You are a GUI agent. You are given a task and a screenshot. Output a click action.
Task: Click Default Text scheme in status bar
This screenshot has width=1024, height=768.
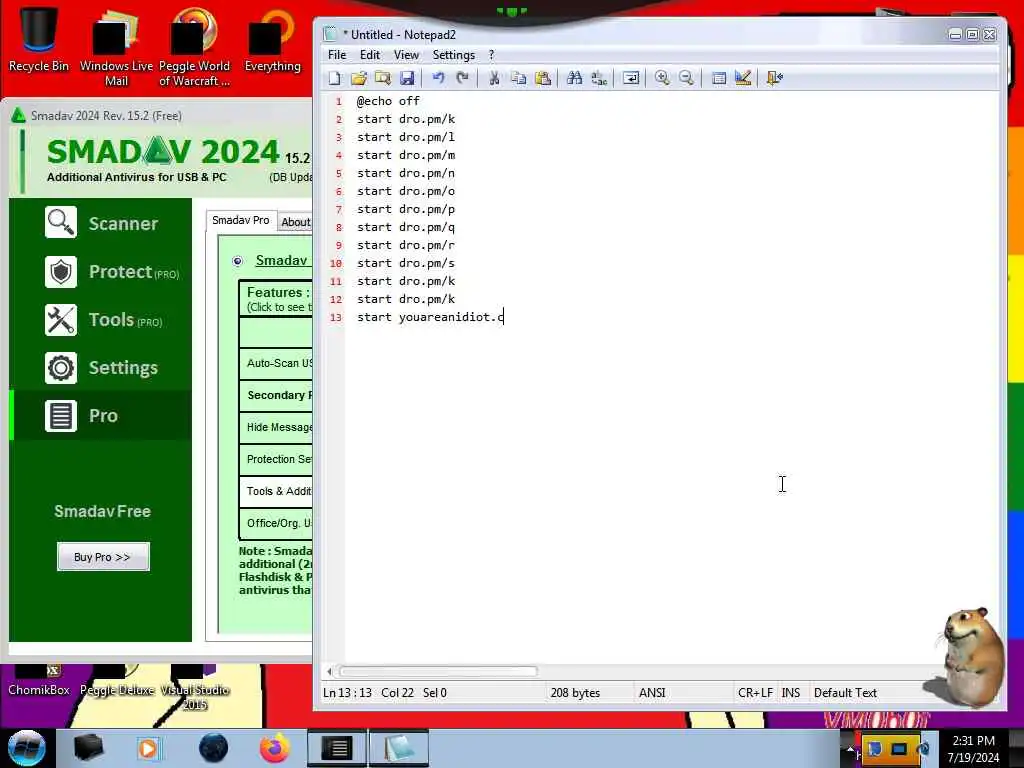click(845, 693)
